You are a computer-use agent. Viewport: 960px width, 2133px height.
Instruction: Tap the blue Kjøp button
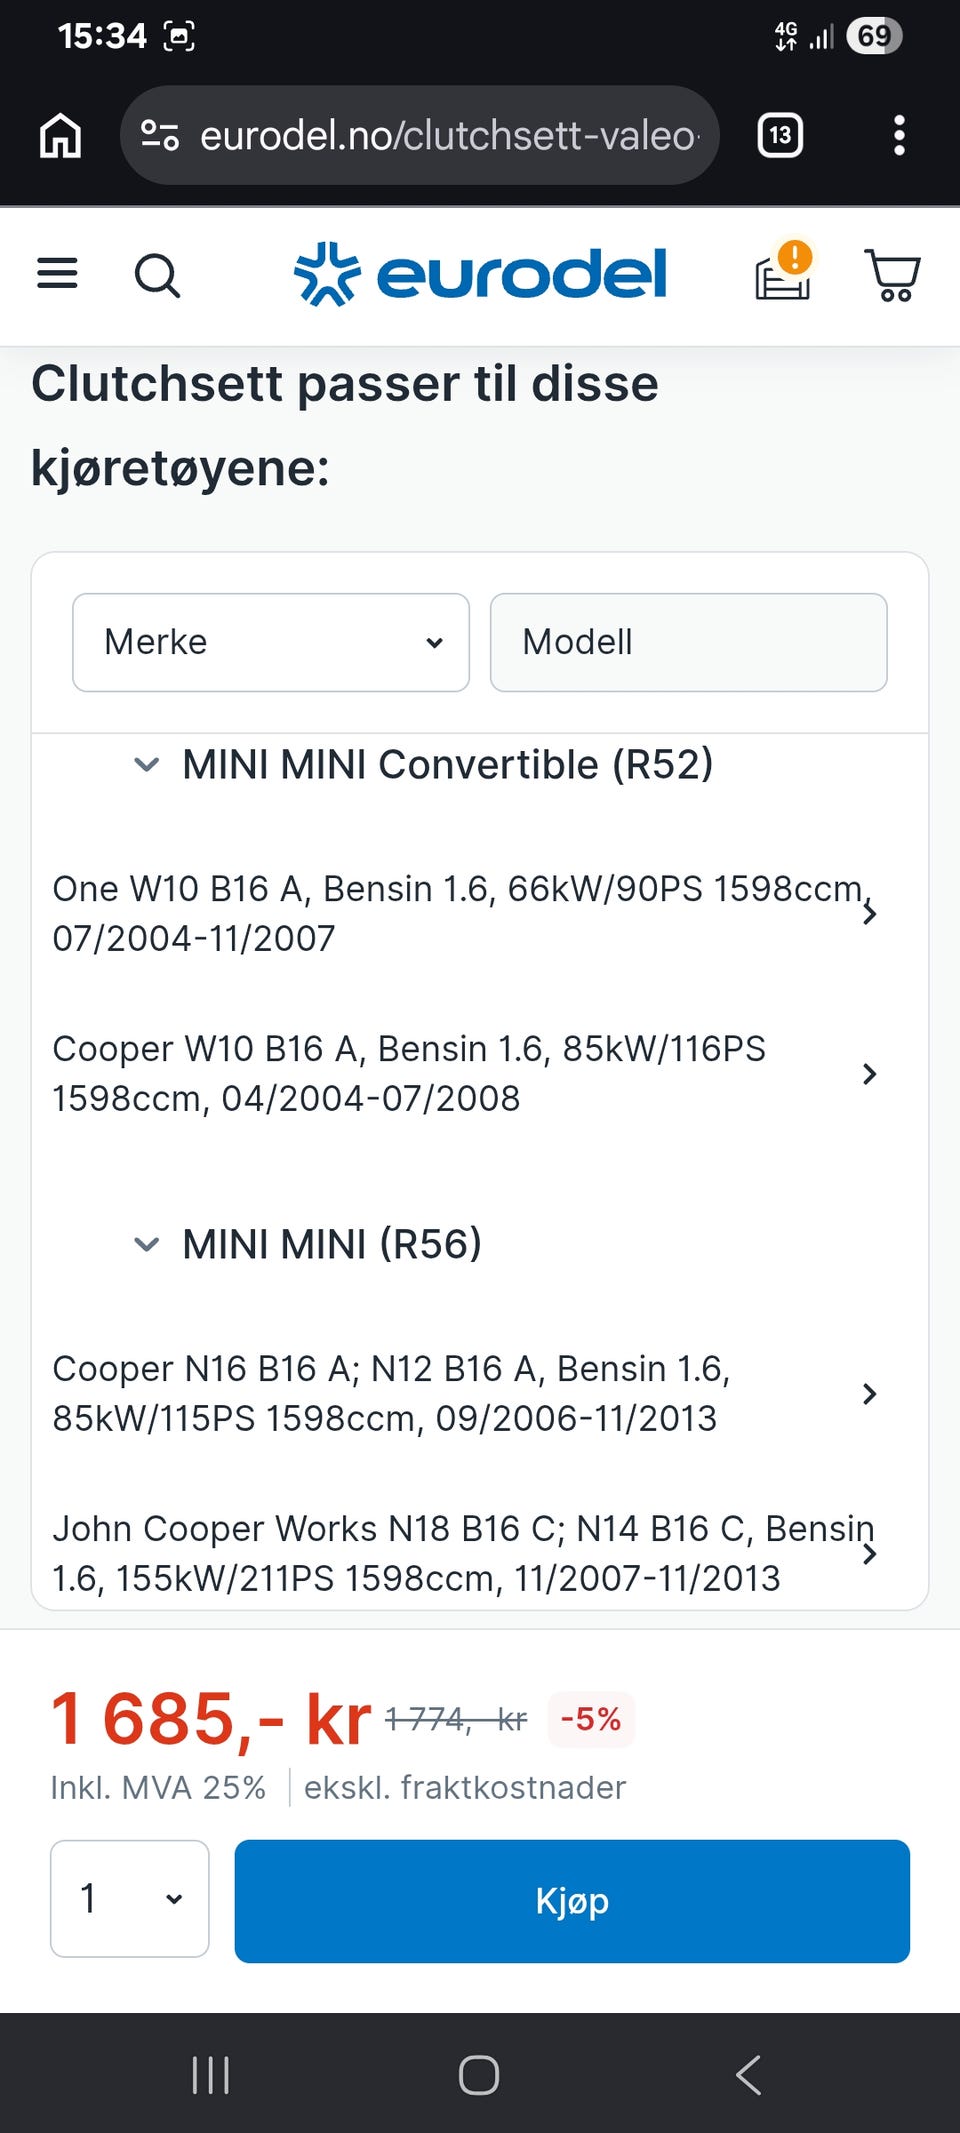click(x=572, y=1901)
